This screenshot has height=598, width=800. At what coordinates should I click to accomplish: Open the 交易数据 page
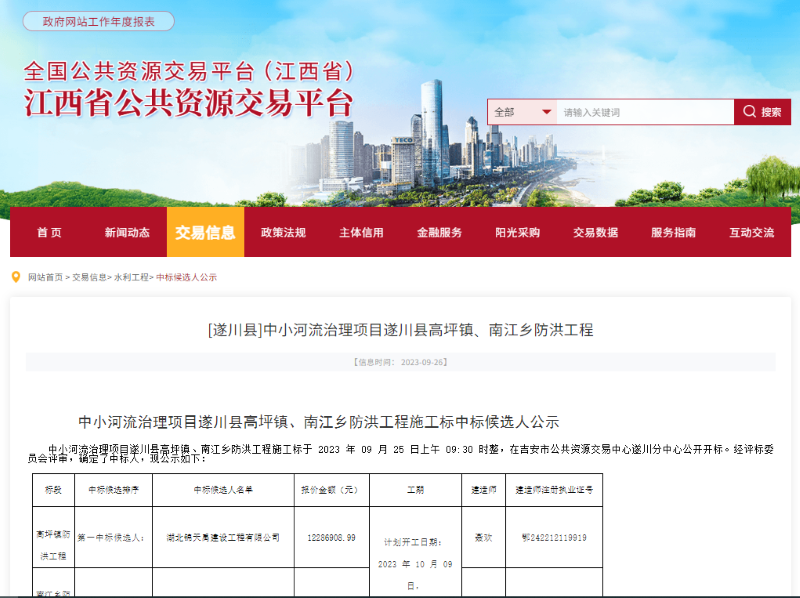(595, 232)
